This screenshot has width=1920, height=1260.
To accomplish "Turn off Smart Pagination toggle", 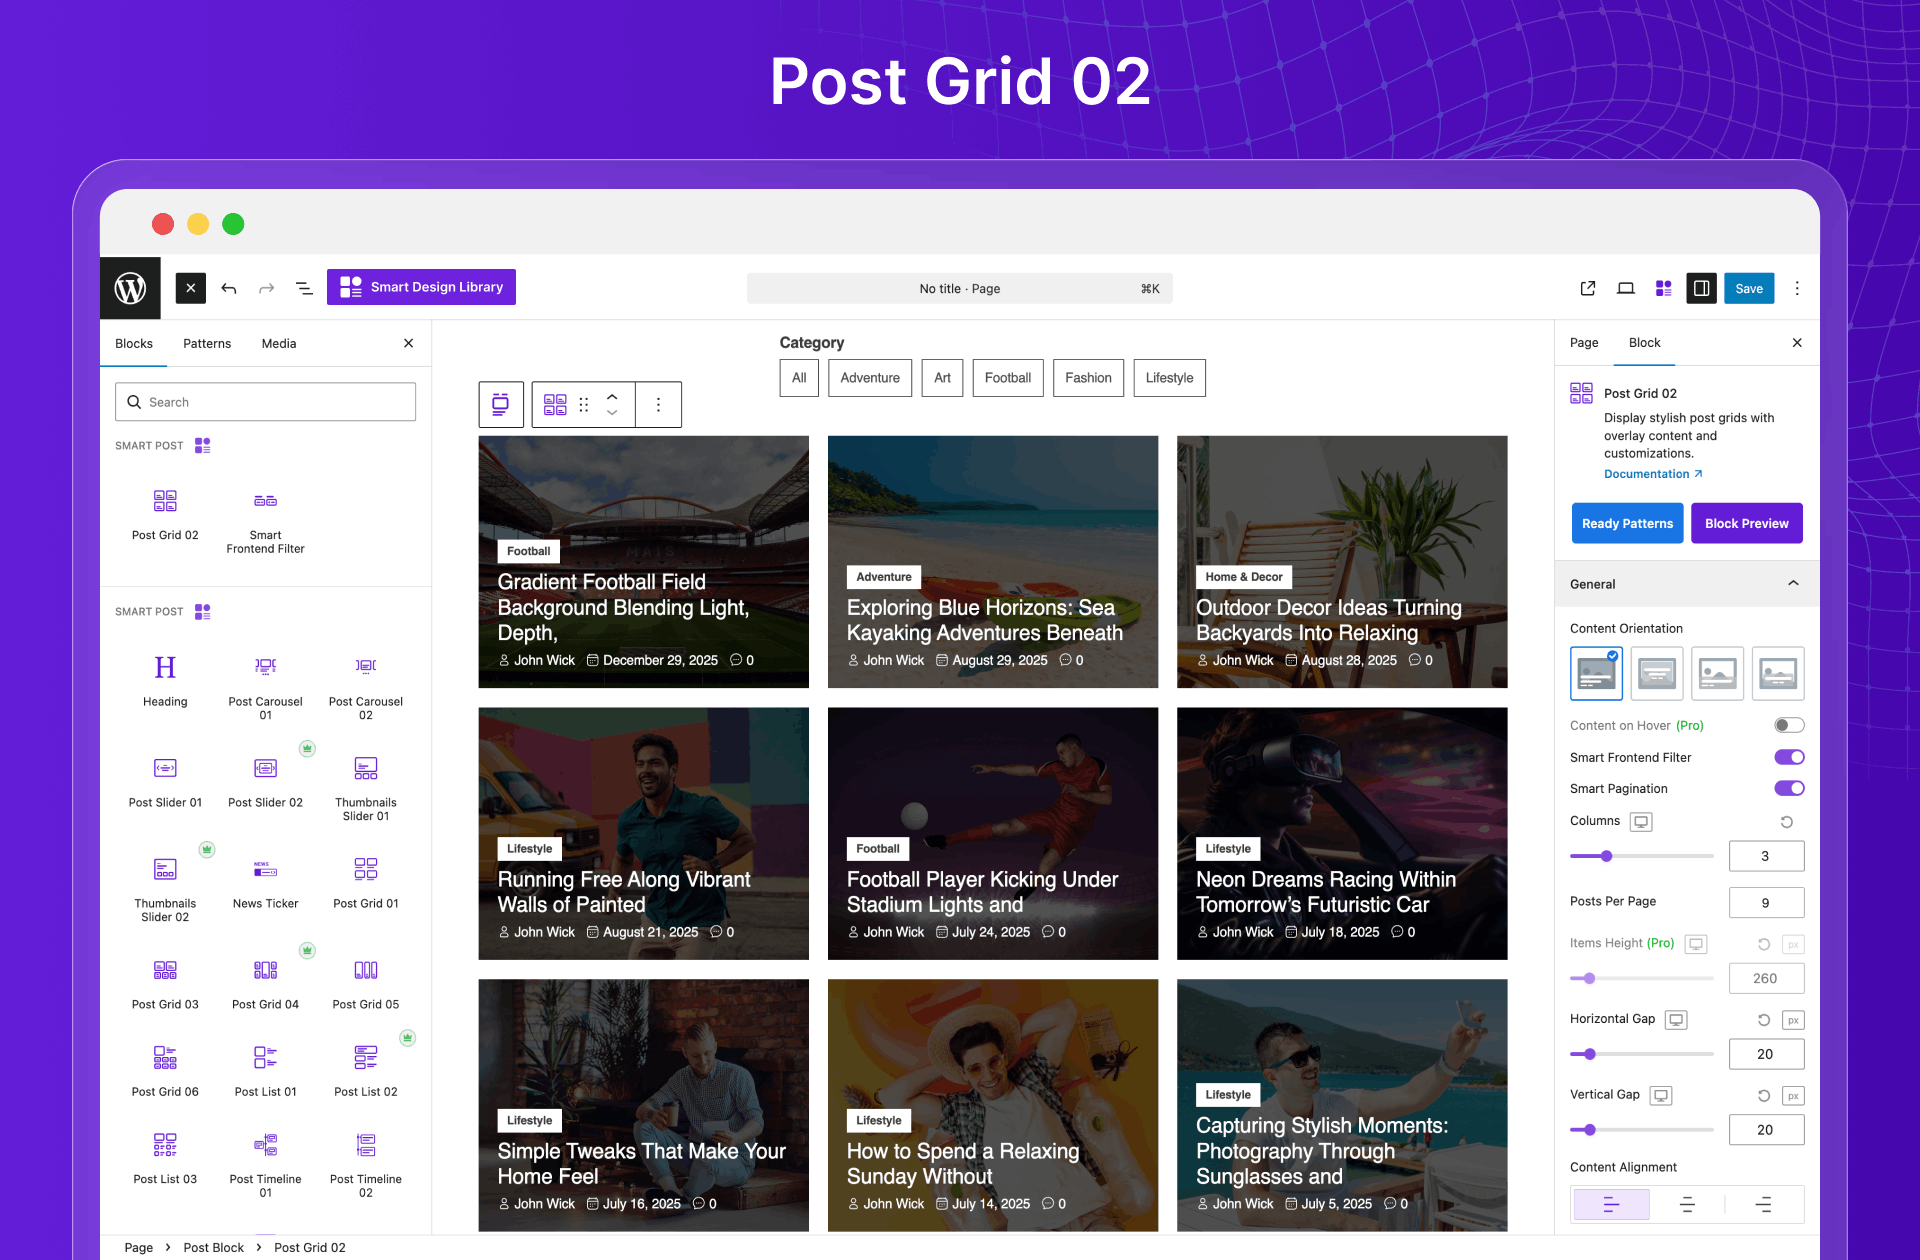I will point(1788,788).
